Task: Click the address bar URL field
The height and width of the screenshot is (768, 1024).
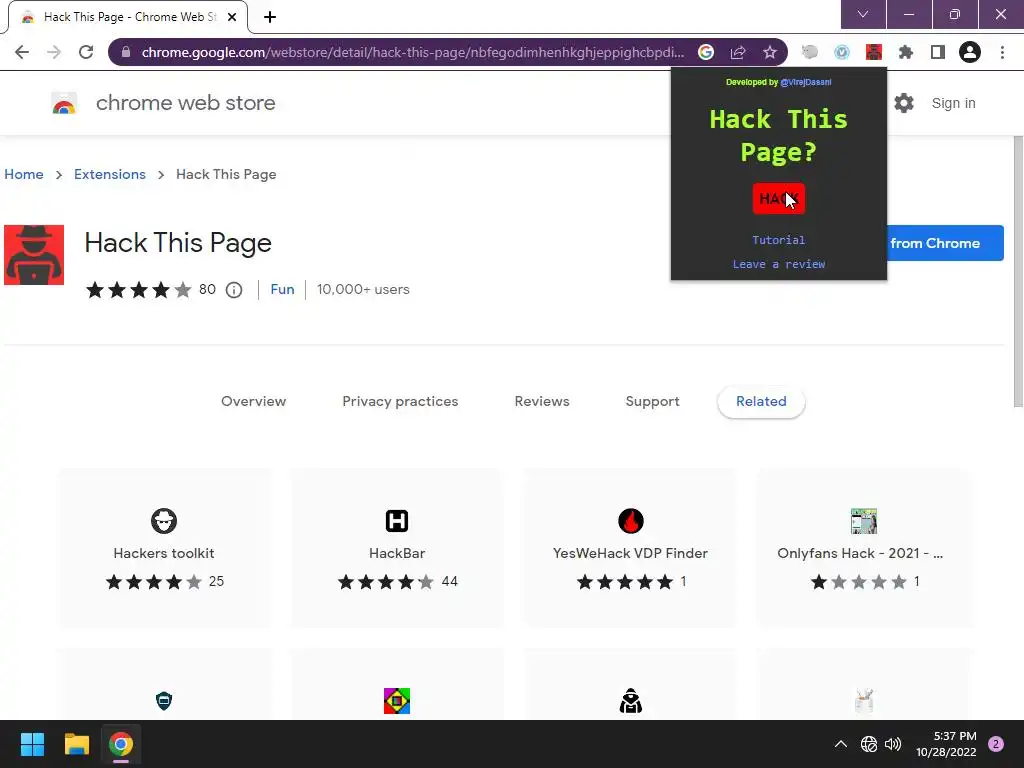Action: (413, 52)
